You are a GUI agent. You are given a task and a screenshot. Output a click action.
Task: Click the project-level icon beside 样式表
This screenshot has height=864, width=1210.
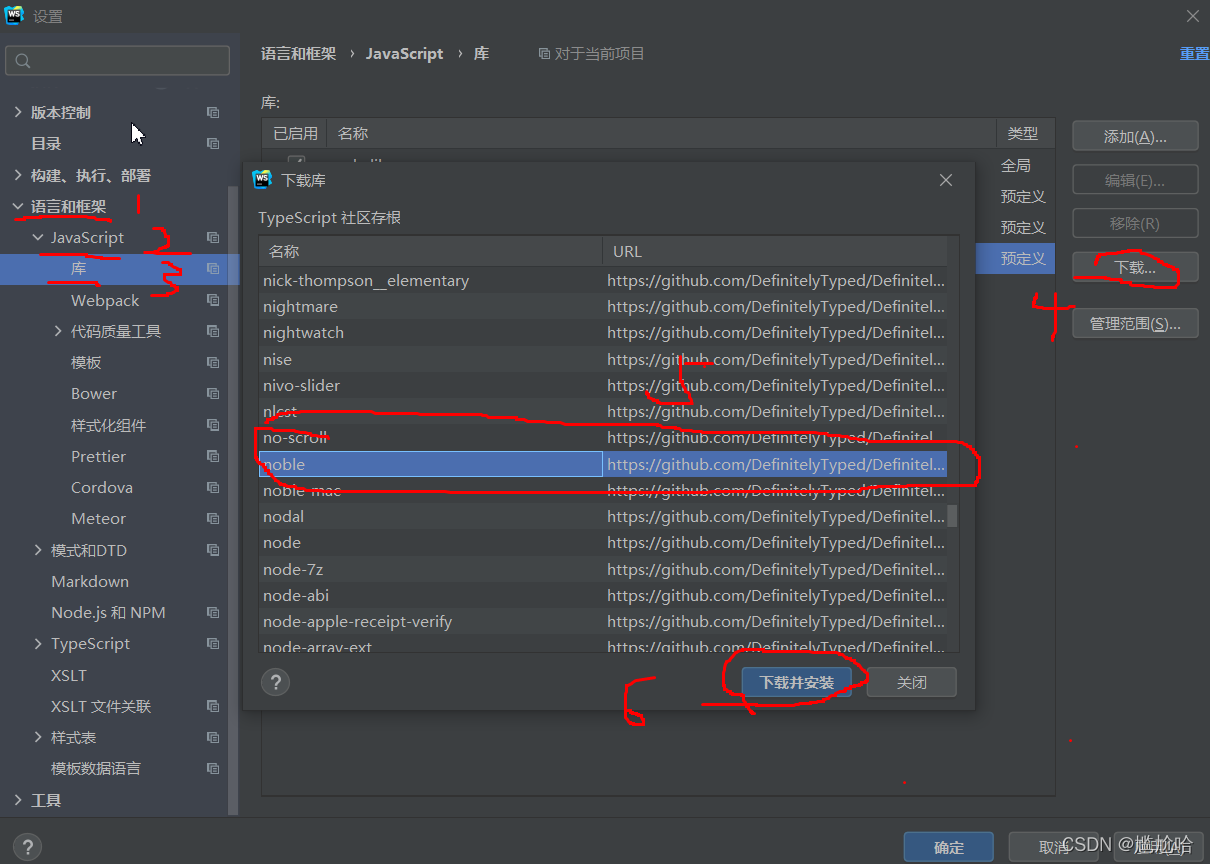213,737
